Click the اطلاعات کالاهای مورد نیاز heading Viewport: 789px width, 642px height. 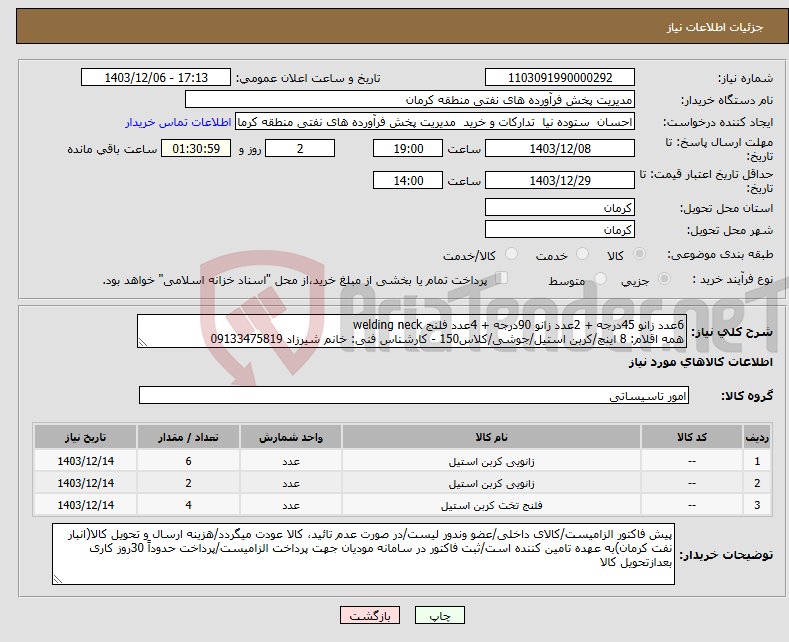click(x=700, y=362)
